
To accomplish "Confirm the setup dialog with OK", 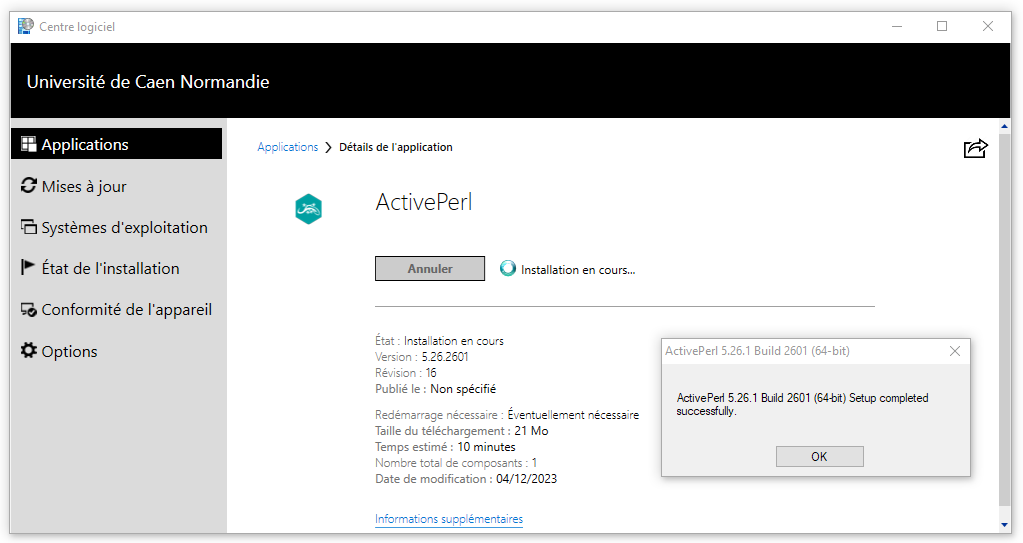I will [819, 456].
